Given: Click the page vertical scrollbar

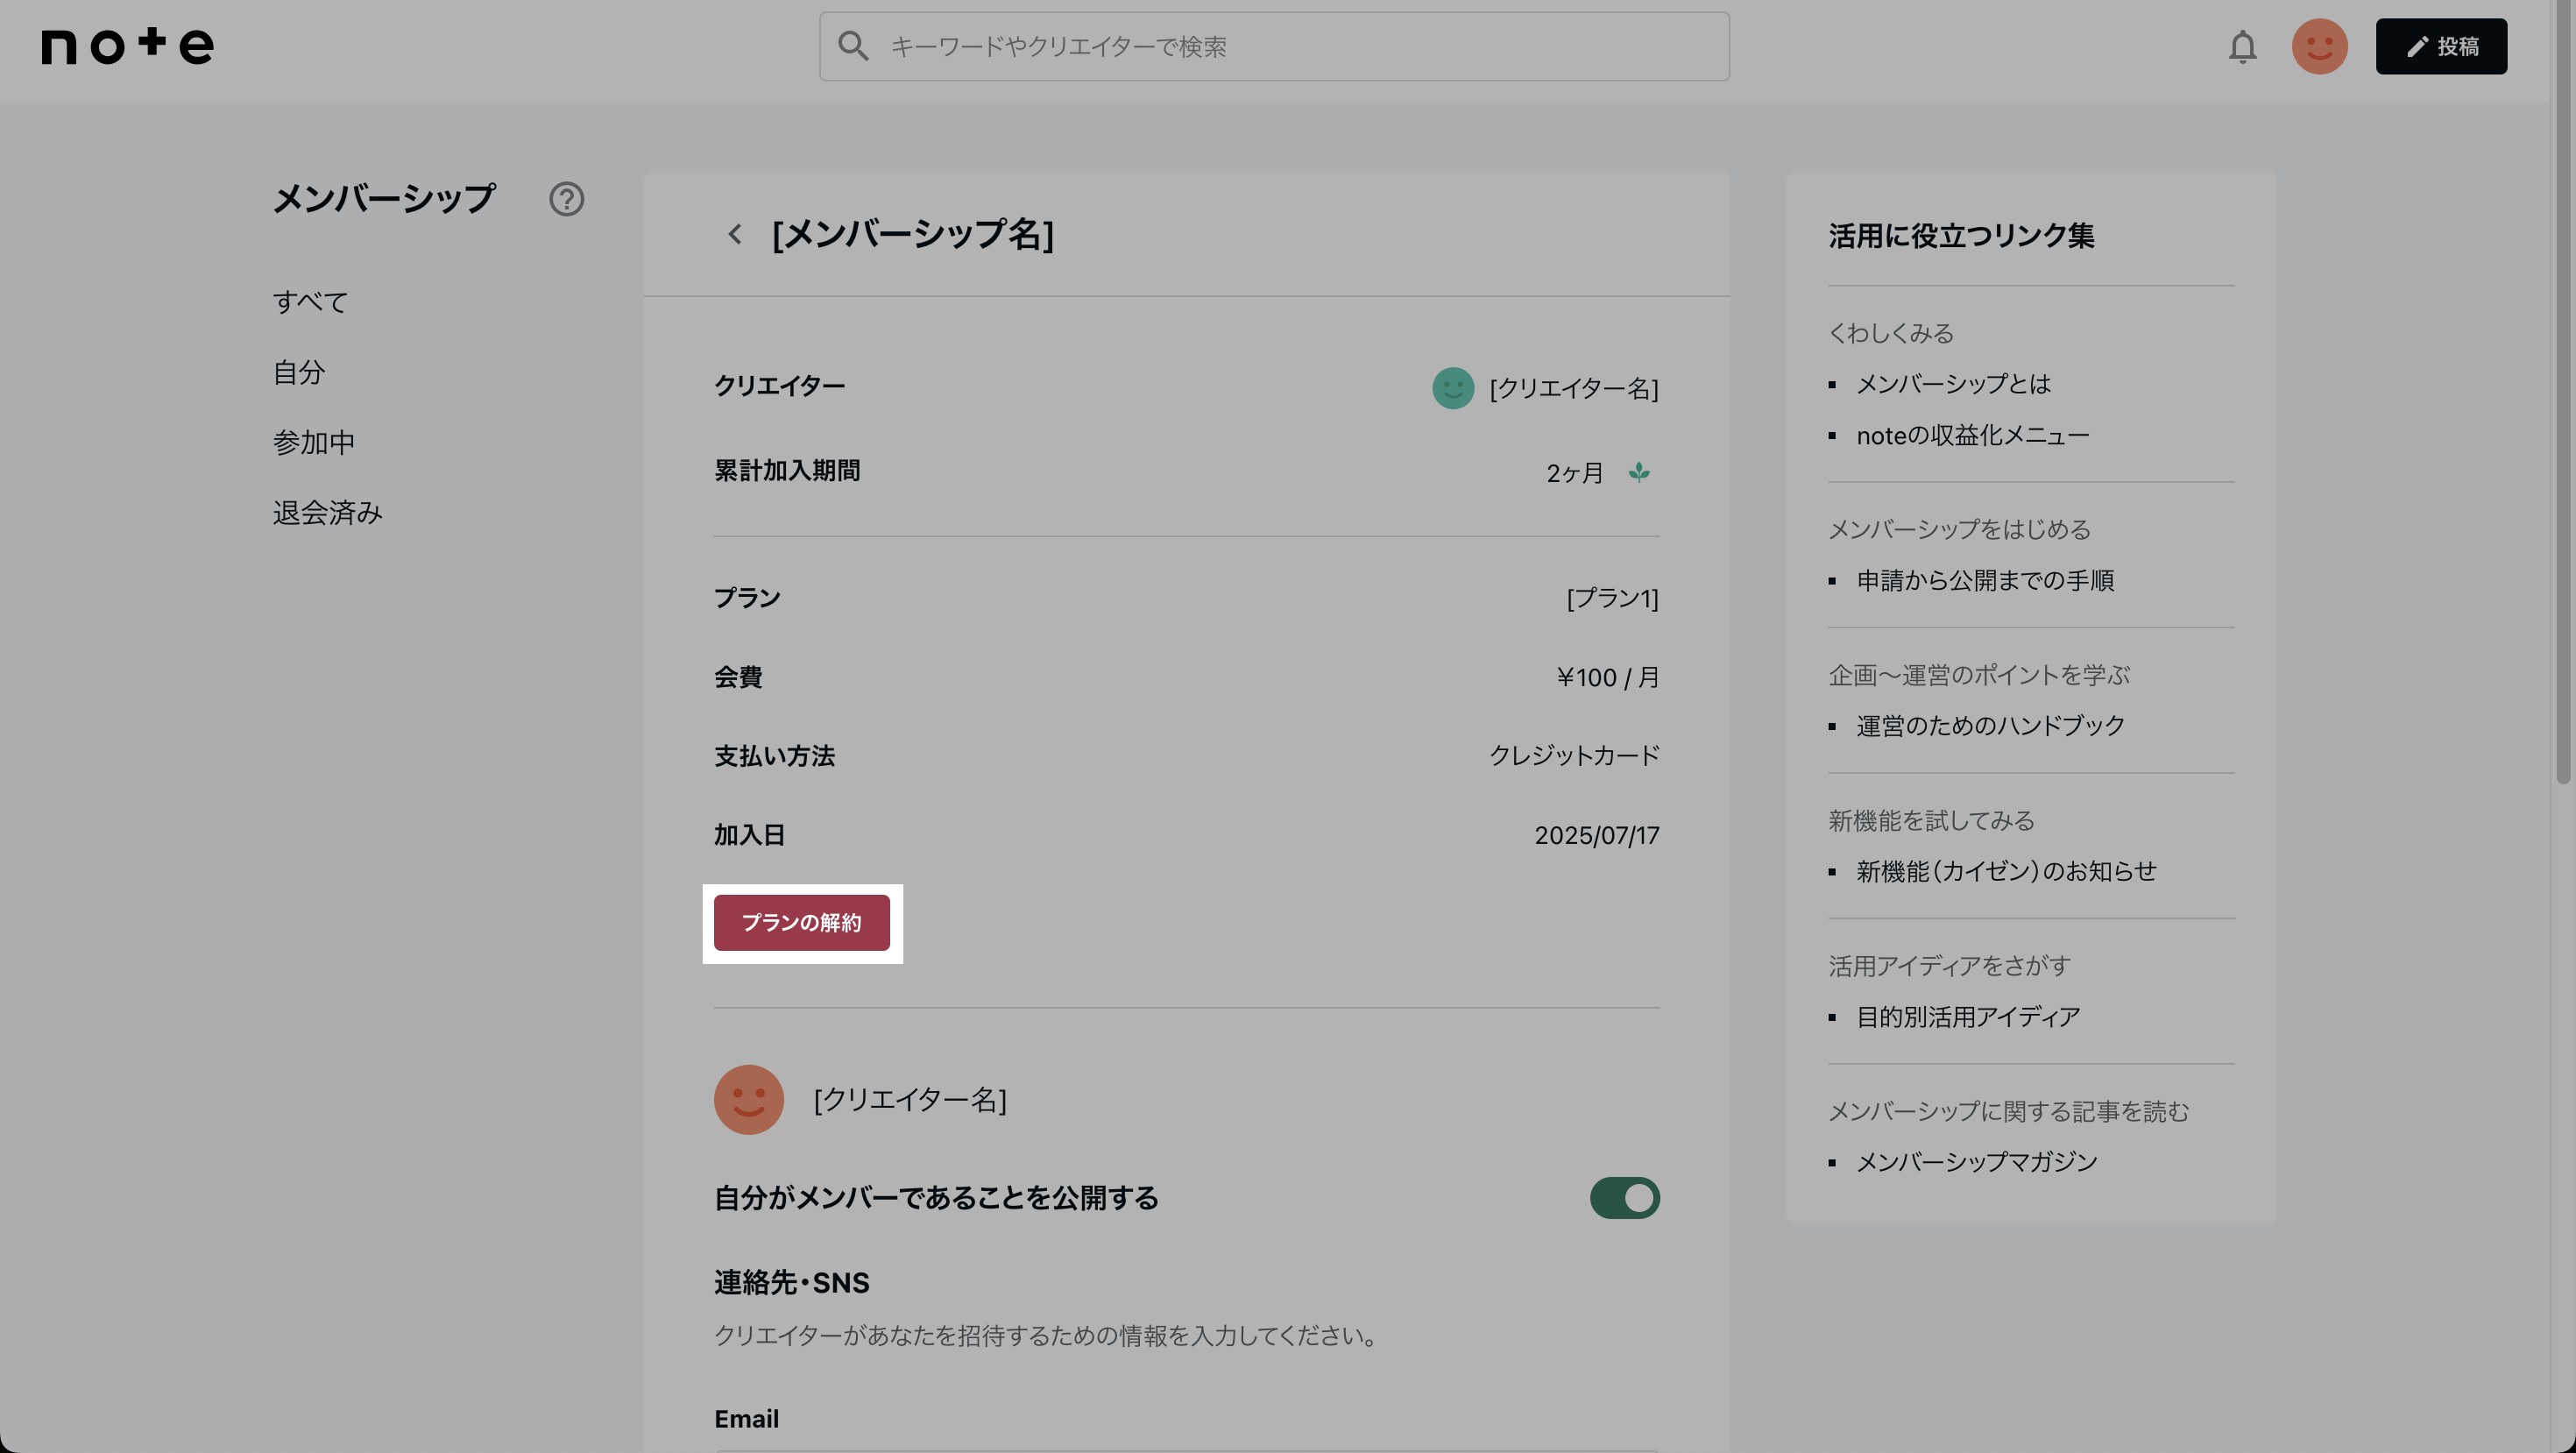Looking at the screenshot, I should point(2562,400).
